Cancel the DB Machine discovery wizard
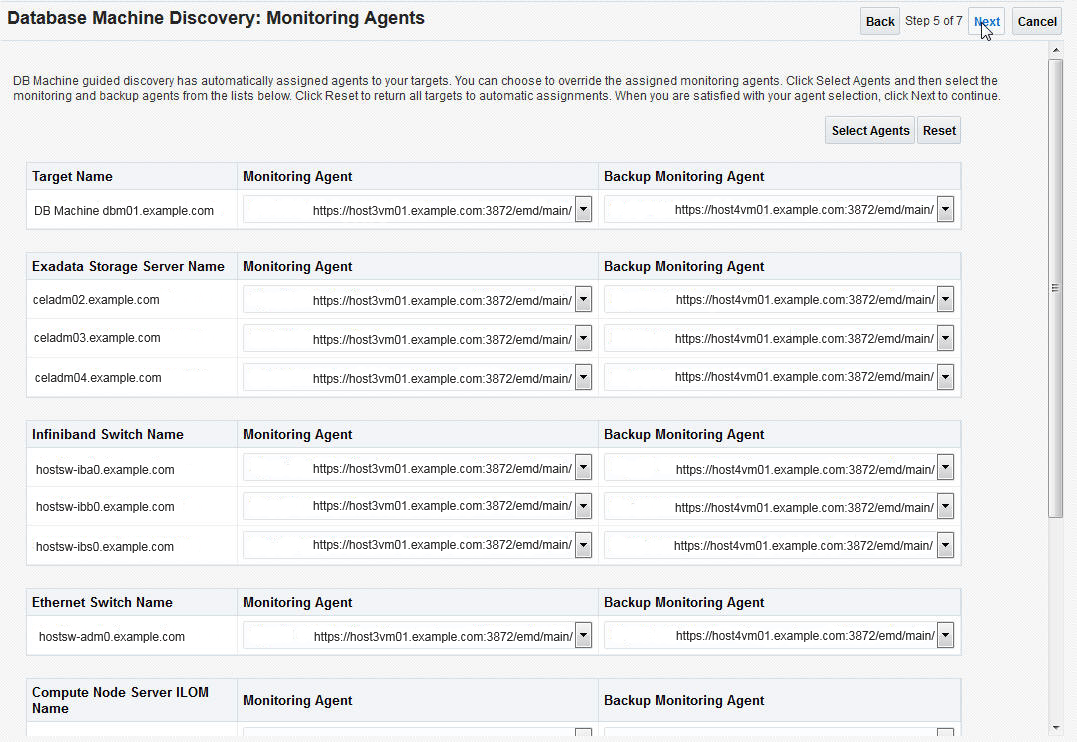 point(1036,21)
